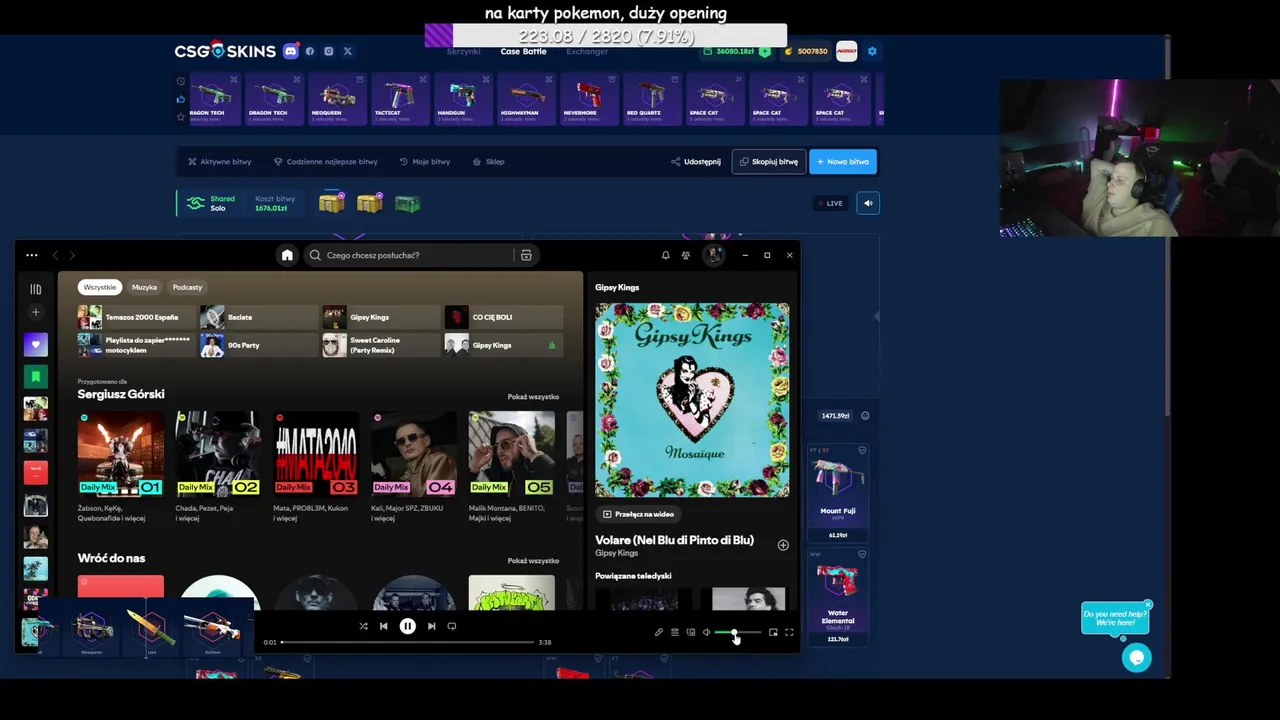Create a playlist via sidebar plus icon

[x=35, y=312]
